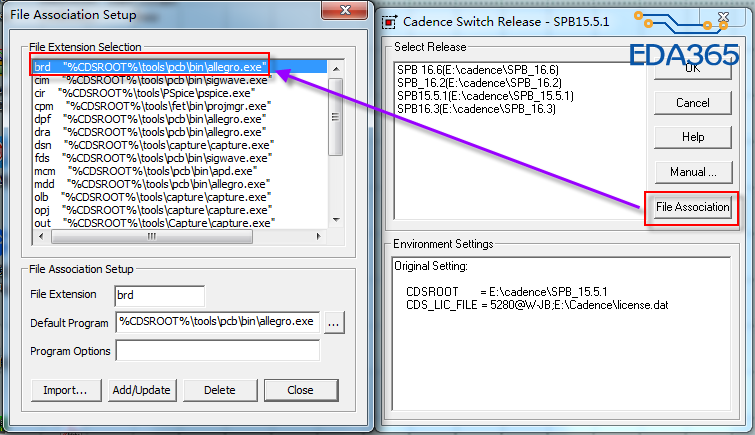Open Help in Switch Release window

[693, 137]
